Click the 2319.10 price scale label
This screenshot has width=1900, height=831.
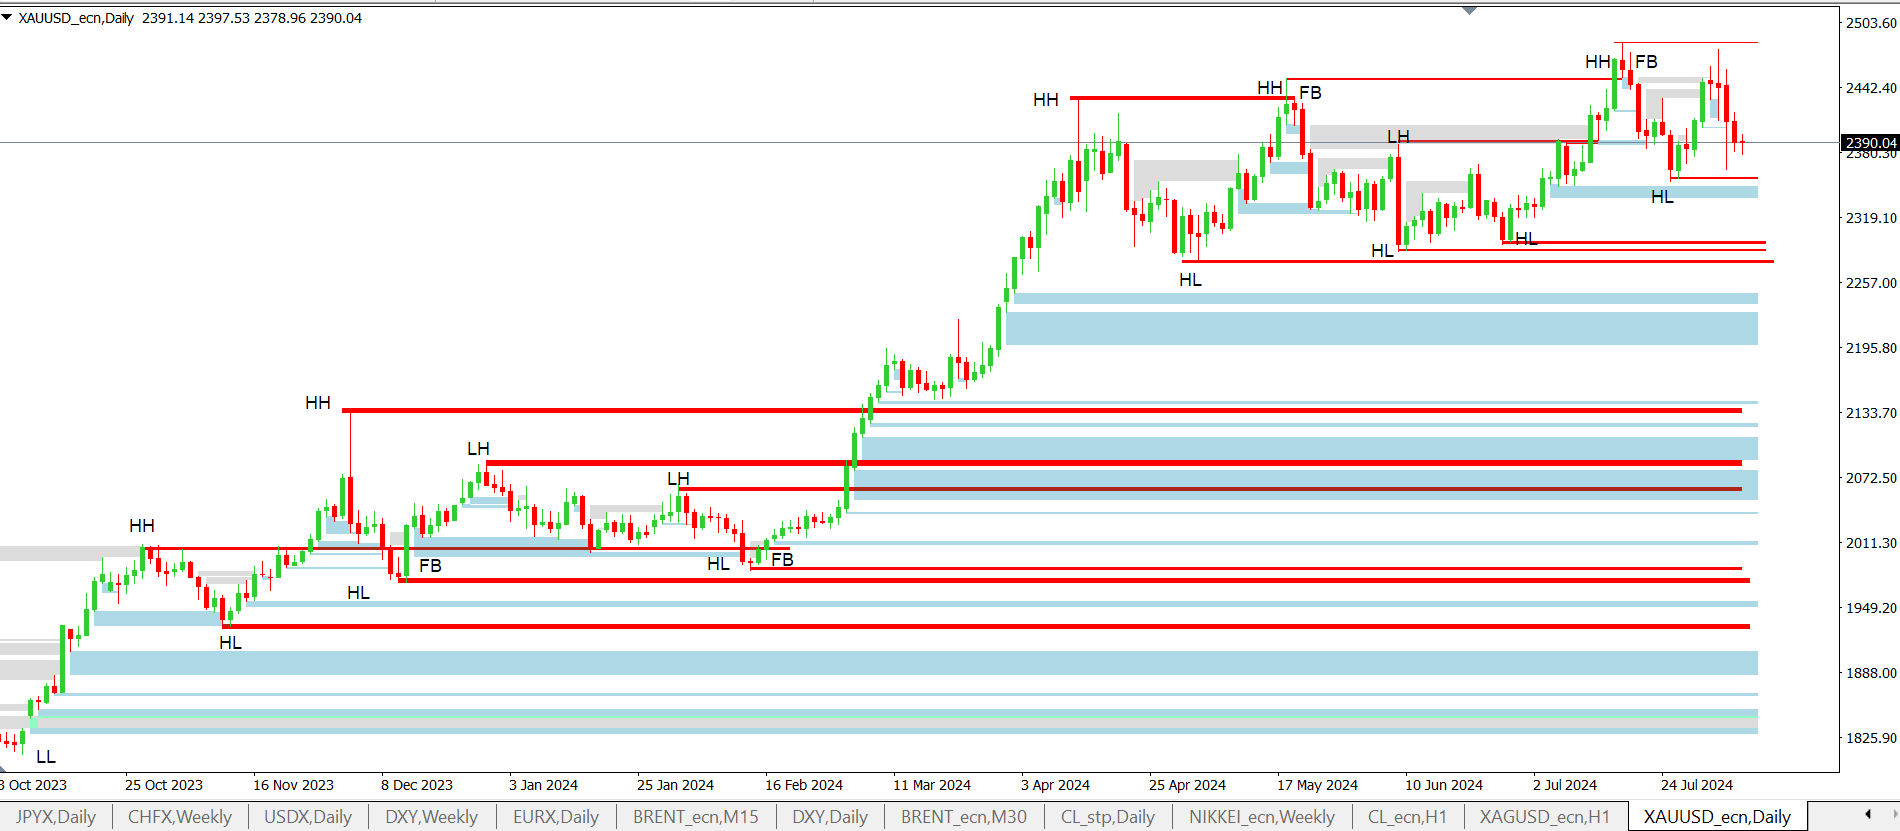pyautogui.click(x=1871, y=218)
